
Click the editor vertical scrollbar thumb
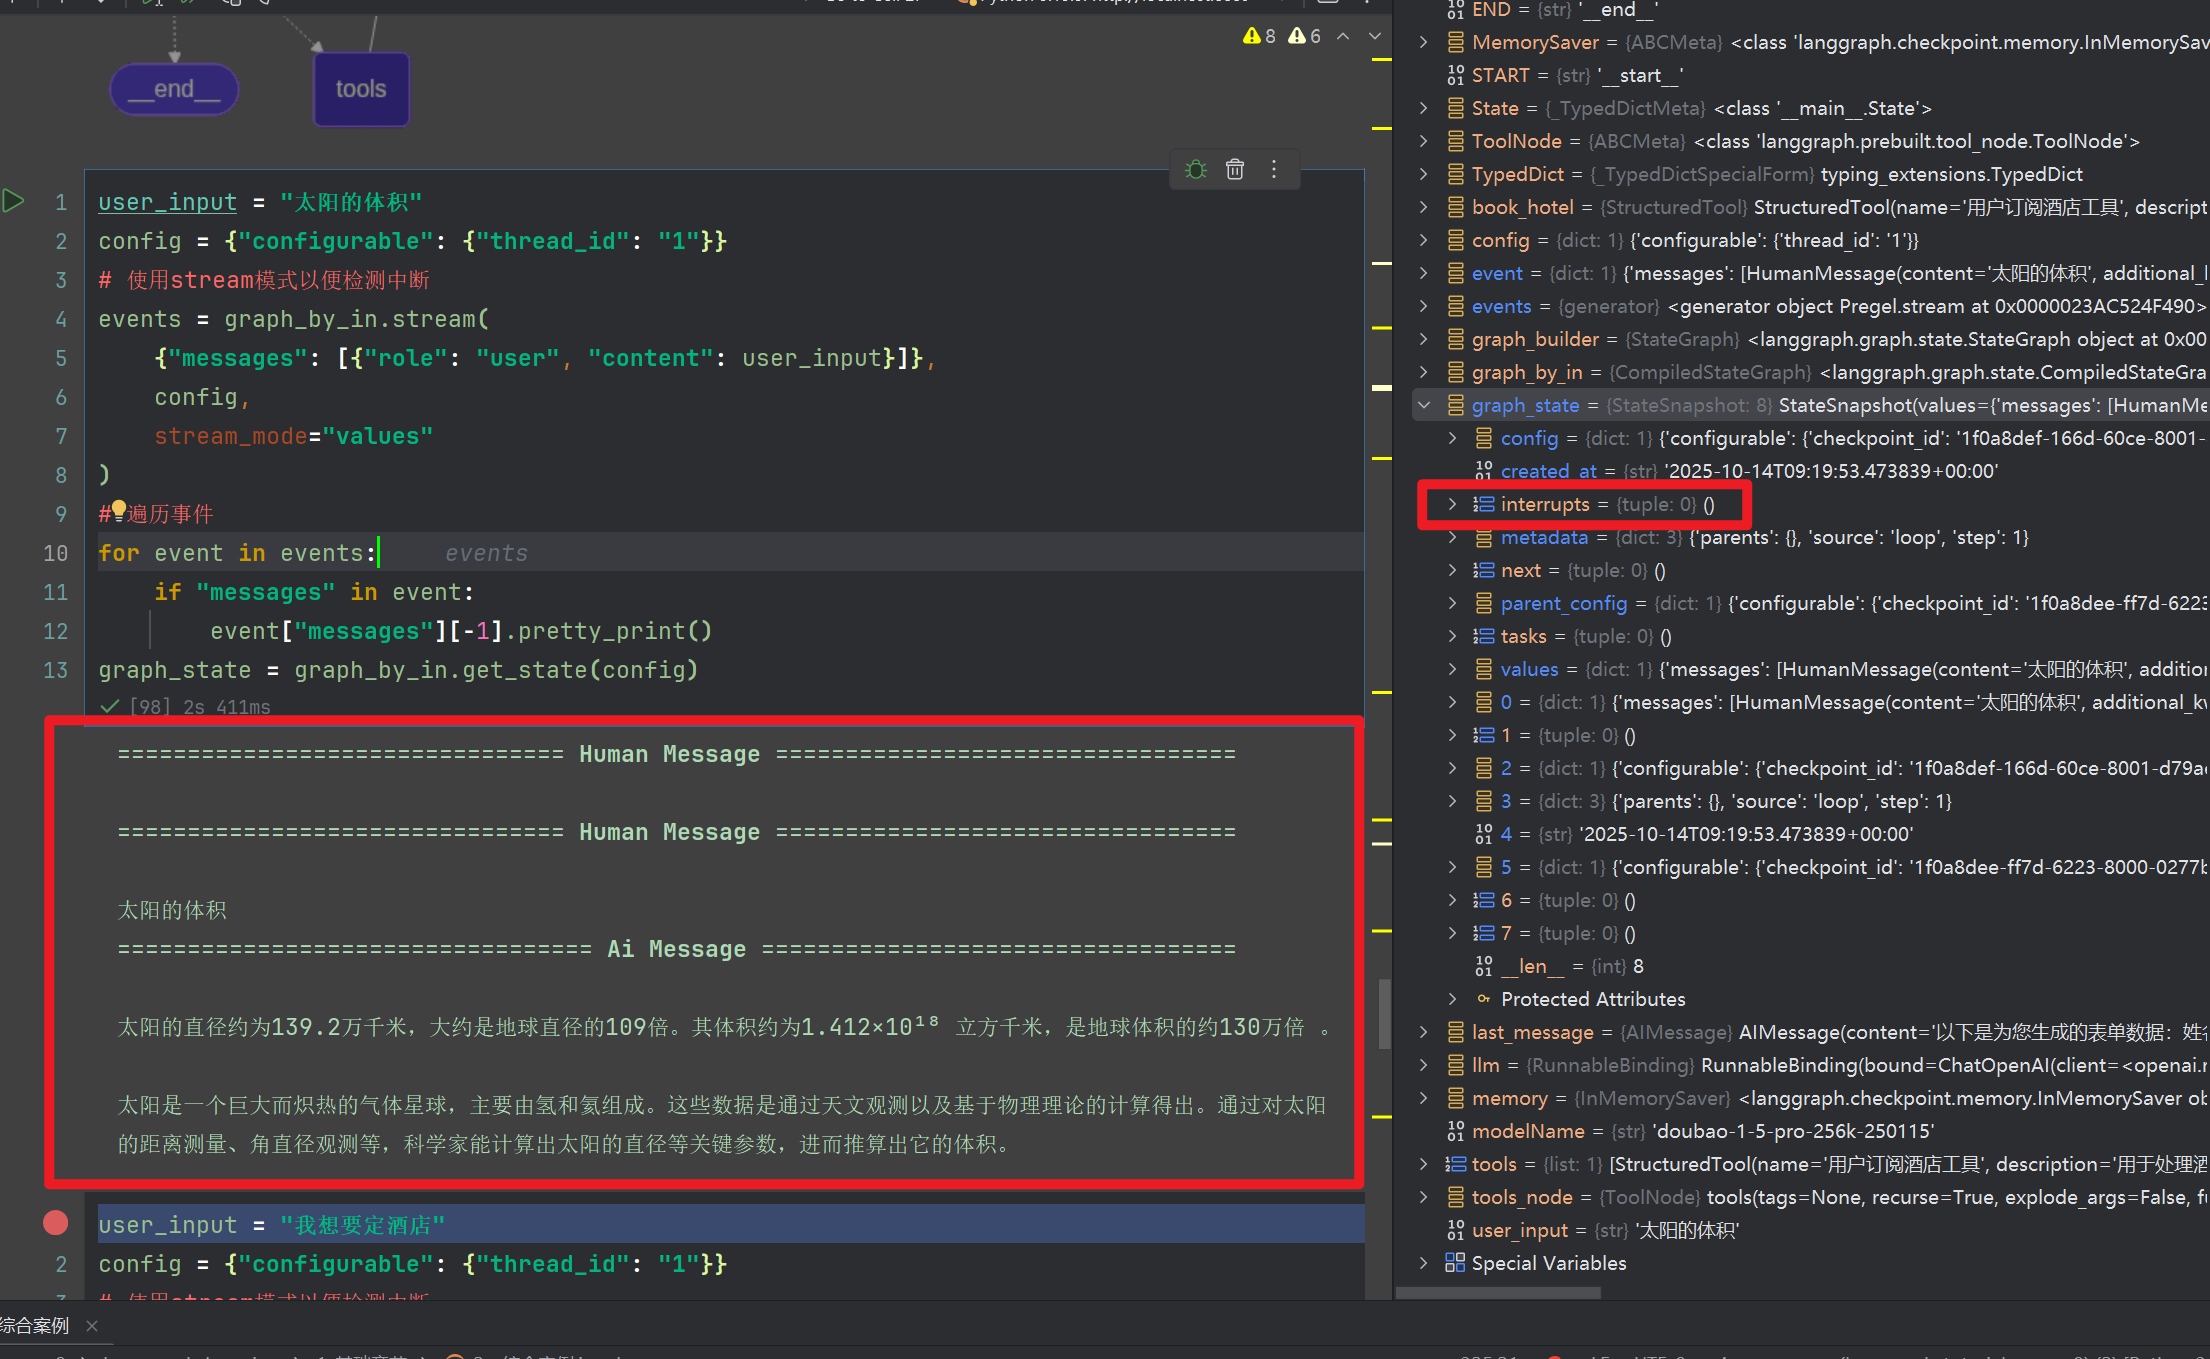click(1384, 1012)
